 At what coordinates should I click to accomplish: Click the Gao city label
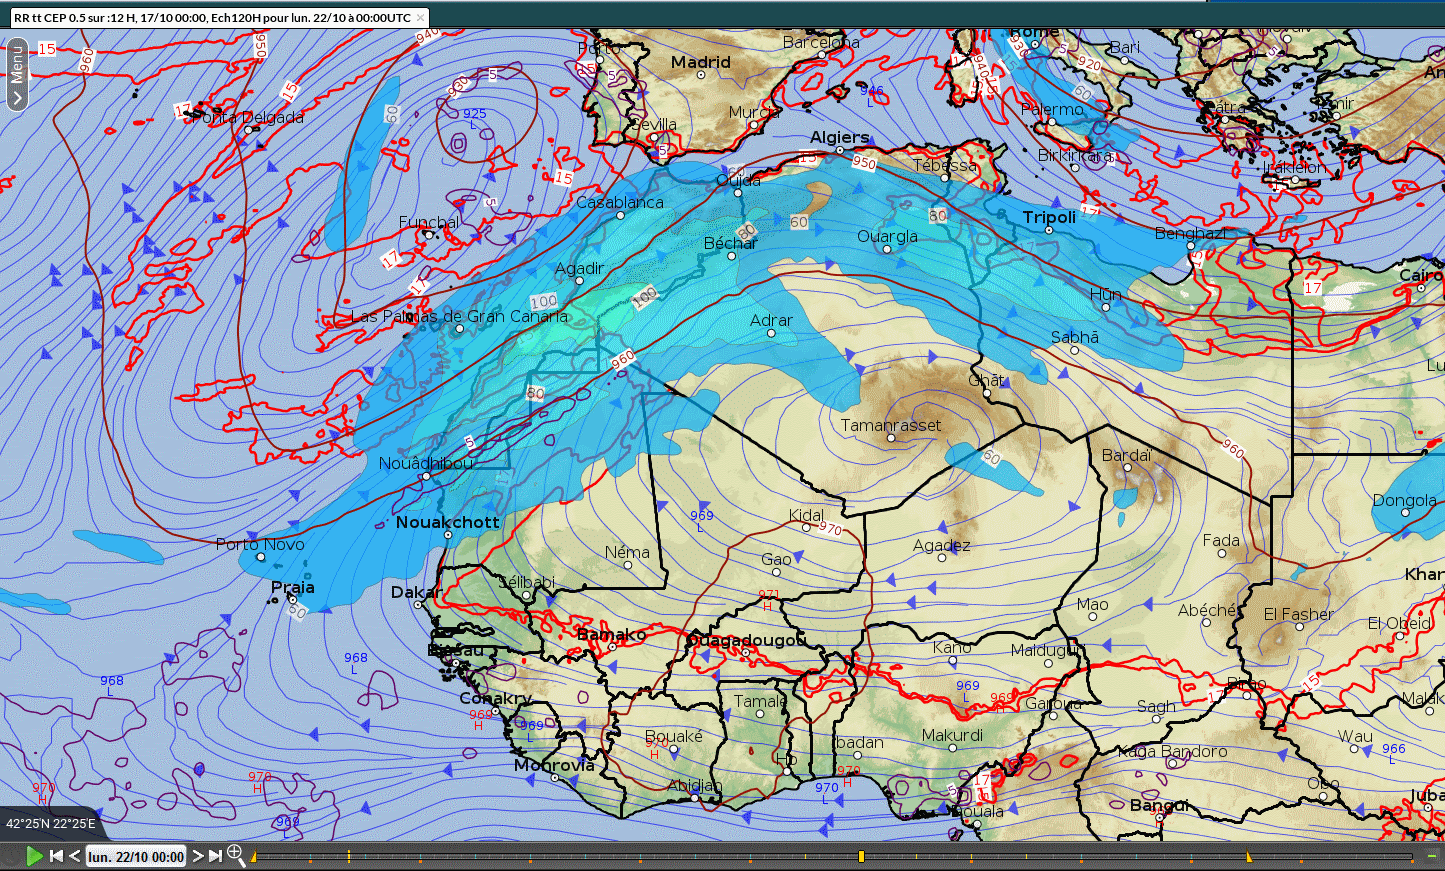776,559
